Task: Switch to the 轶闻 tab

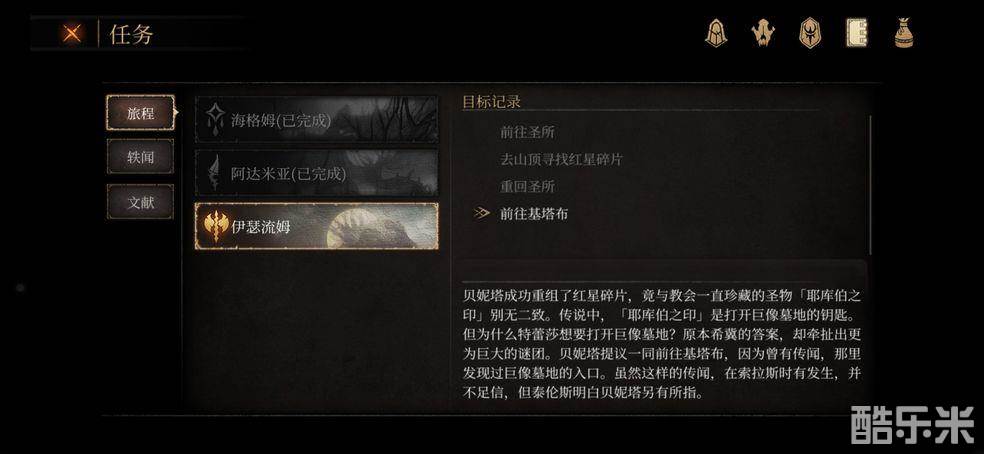Action: (x=140, y=157)
